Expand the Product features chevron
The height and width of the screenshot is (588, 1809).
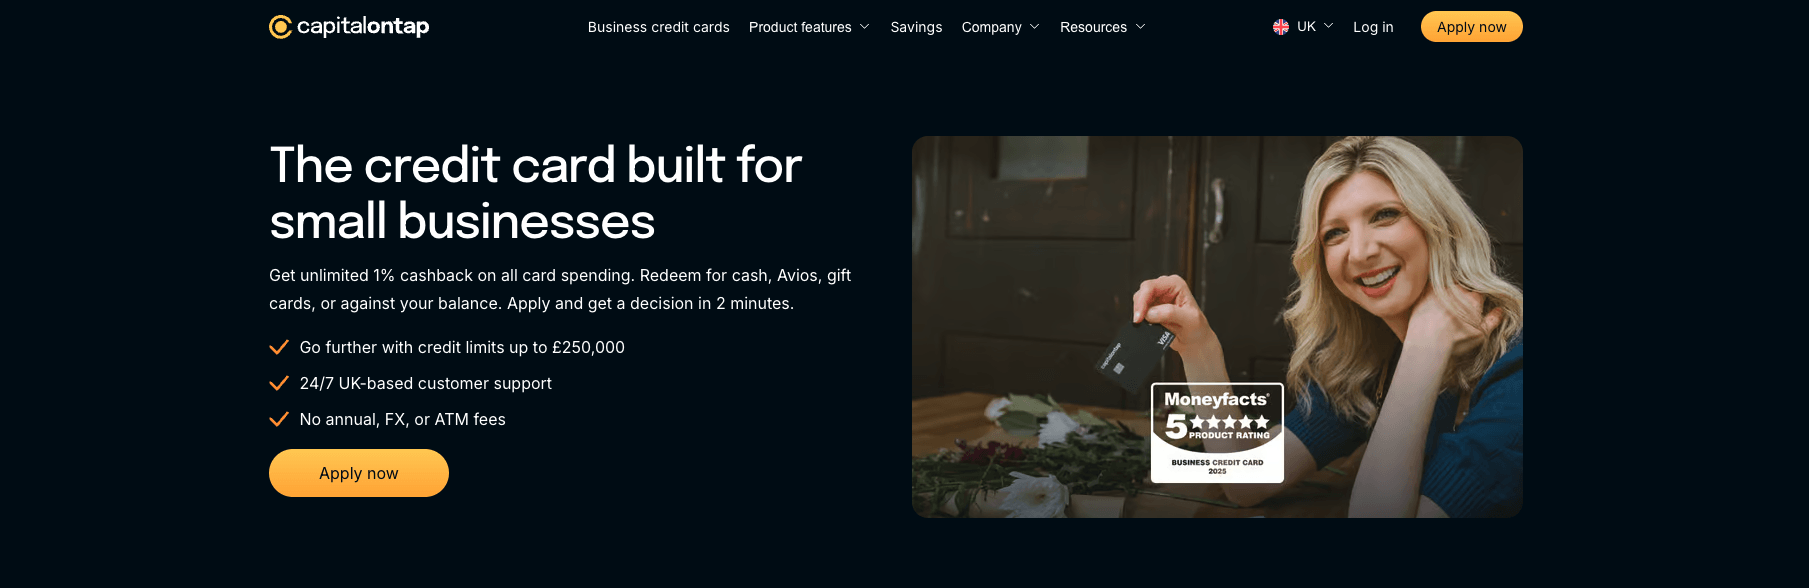click(x=864, y=27)
